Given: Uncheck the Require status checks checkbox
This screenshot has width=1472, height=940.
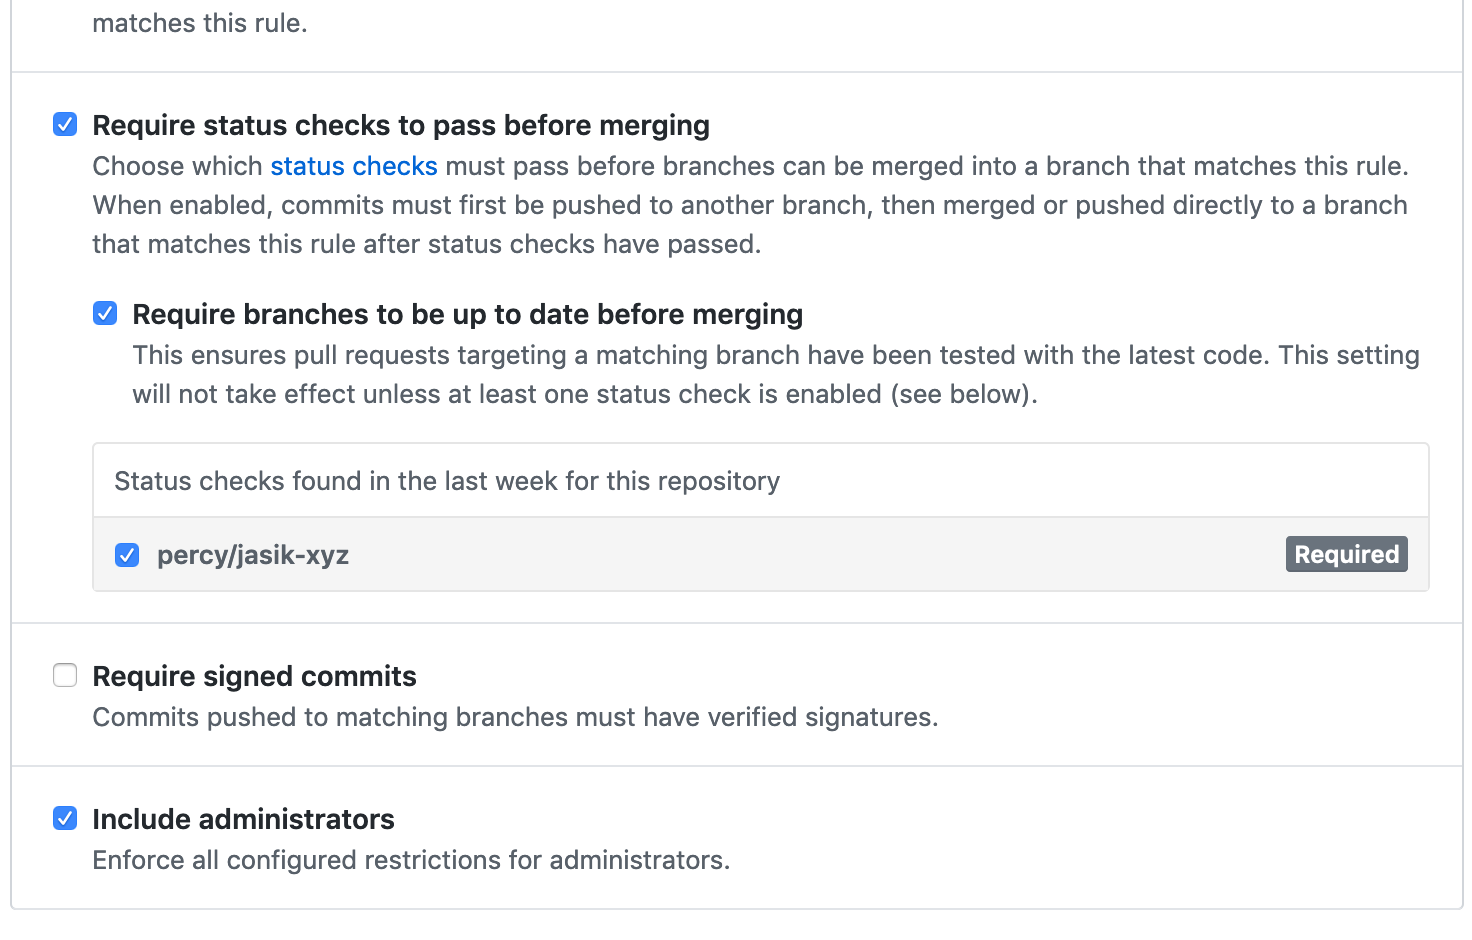Looking at the screenshot, I should point(65,125).
